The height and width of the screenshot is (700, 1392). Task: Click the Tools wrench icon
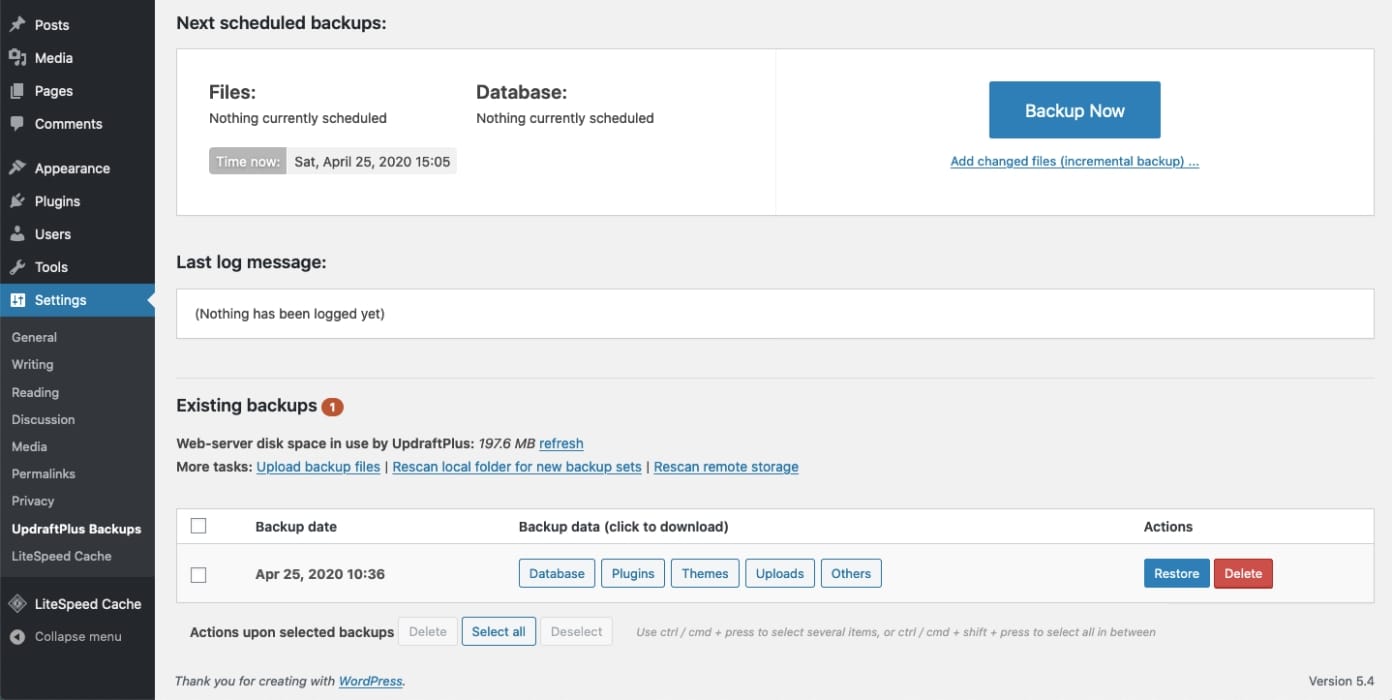(17, 267)
